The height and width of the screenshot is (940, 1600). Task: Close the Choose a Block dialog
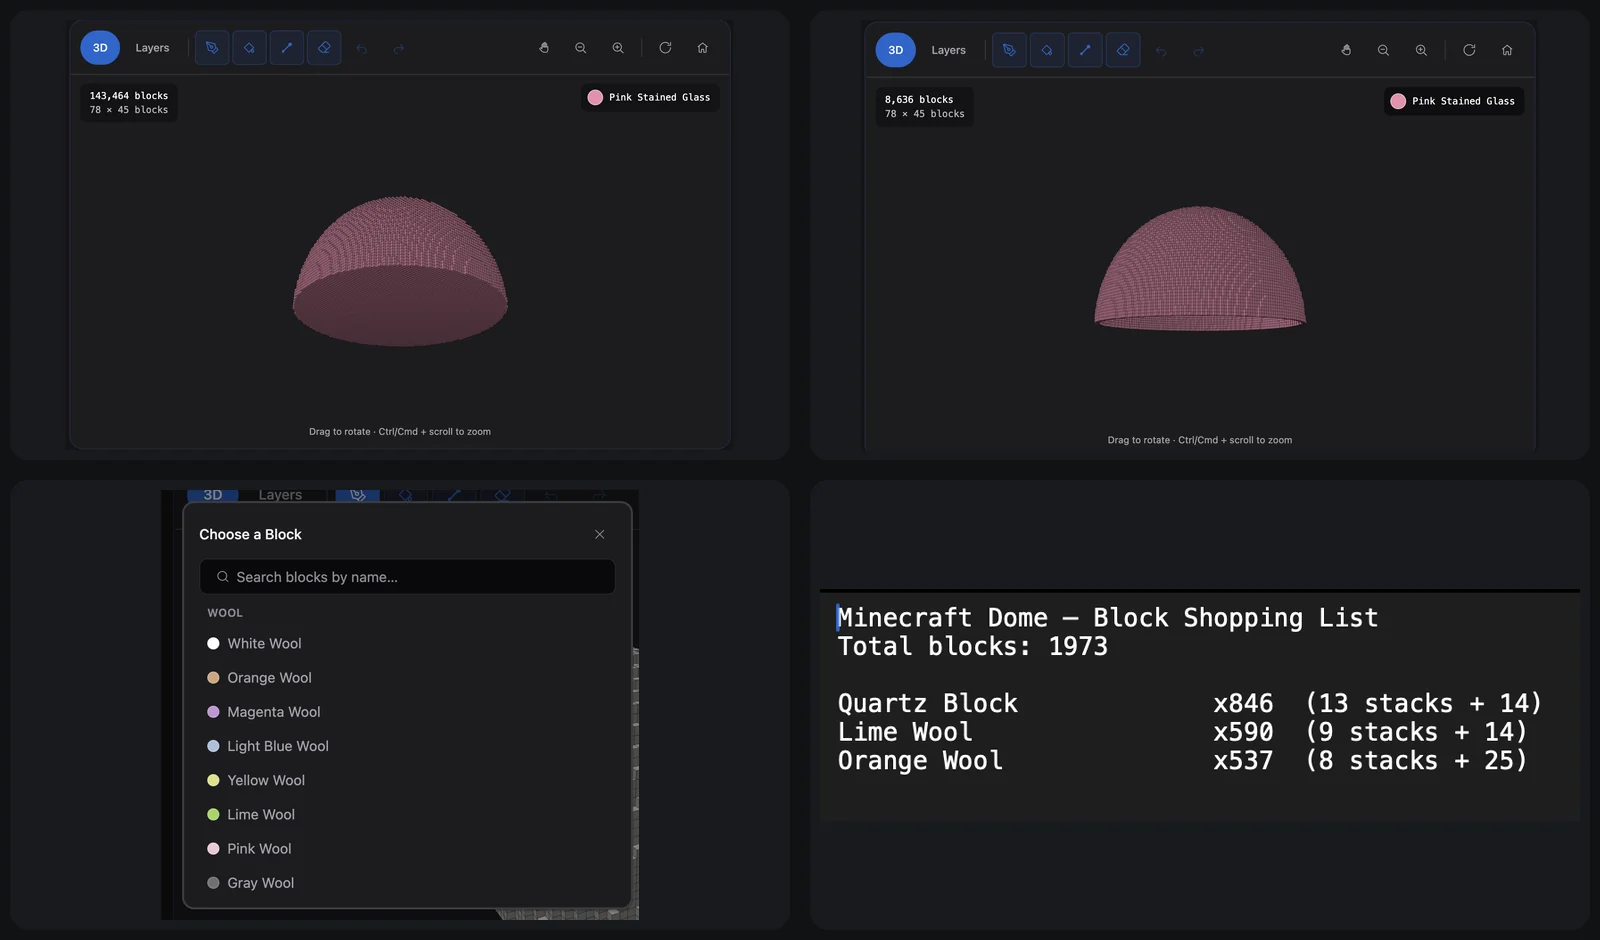coord(600,534)
